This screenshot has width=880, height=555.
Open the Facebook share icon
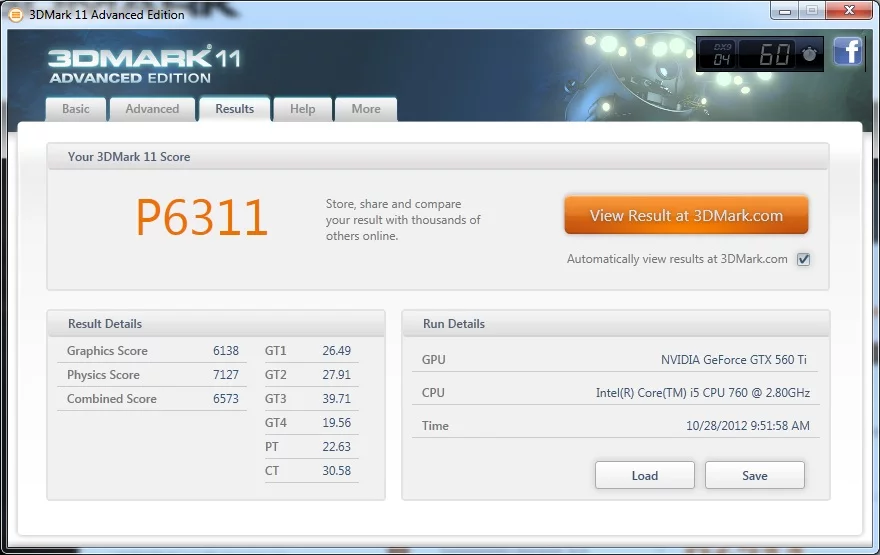pos(847,52)
